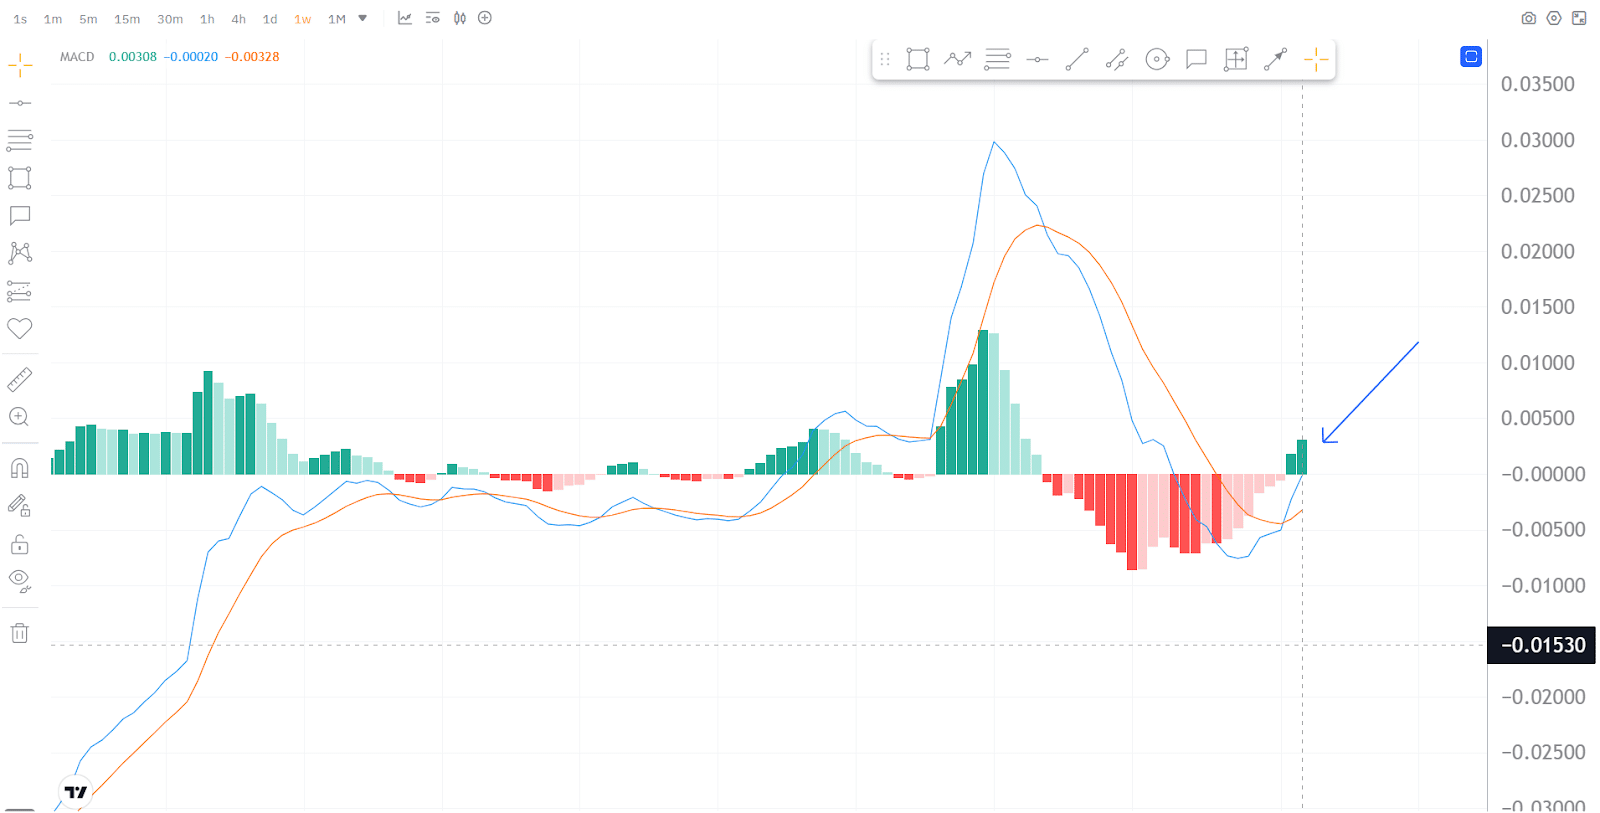Switch to the 1s timeframe
The height and width of the screenshot is (813, 1600).
pyautogui.click(x=20, y=19)
